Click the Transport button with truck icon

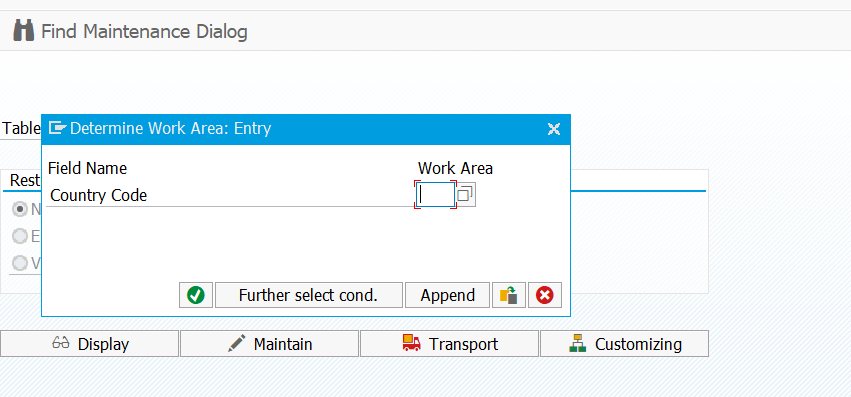click(x=449, y=344)
